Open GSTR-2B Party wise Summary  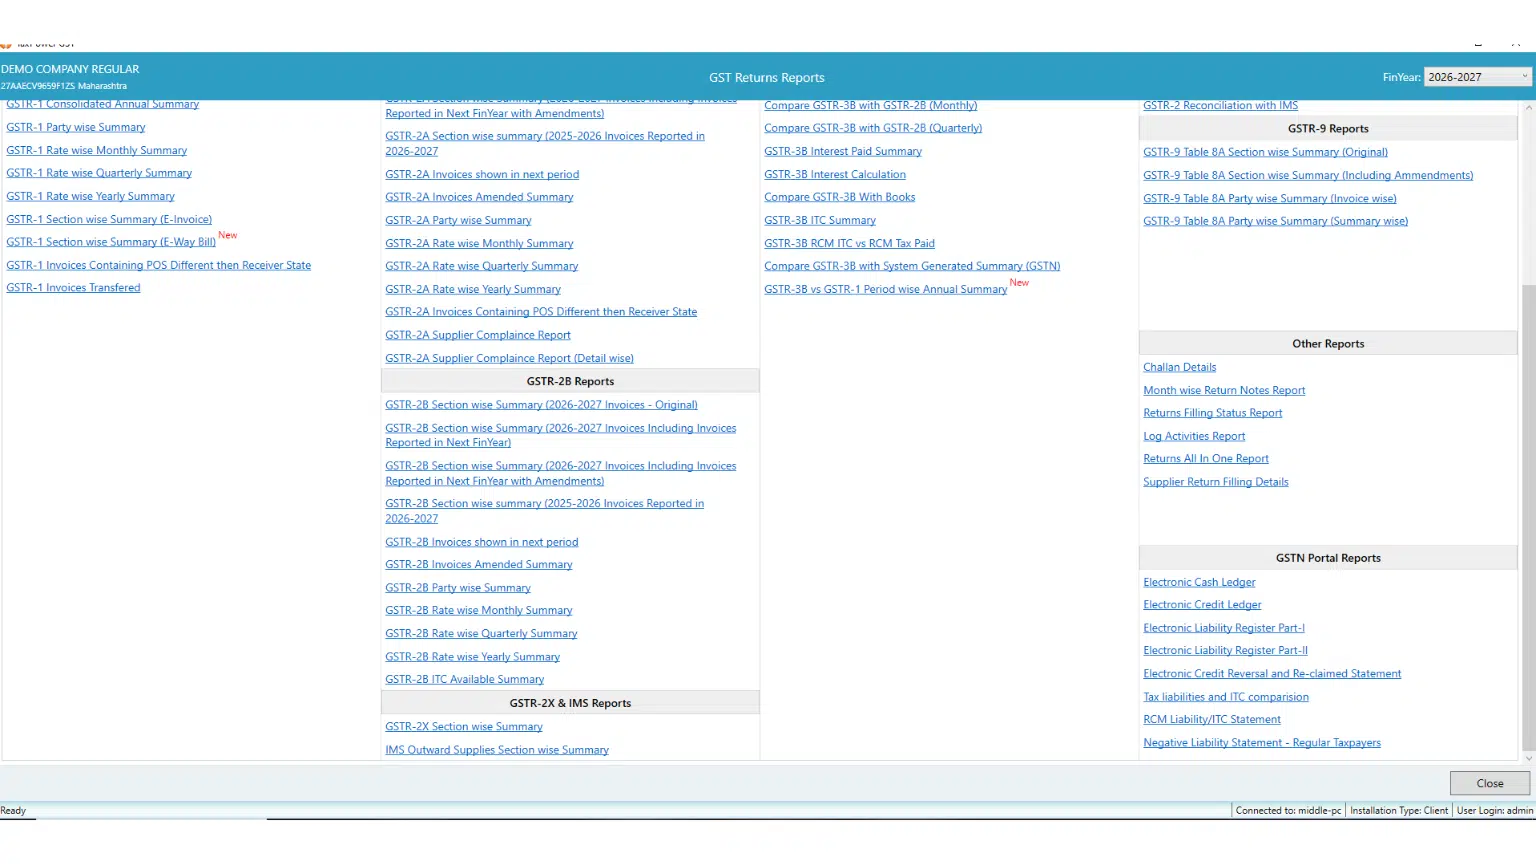point(458,588)
